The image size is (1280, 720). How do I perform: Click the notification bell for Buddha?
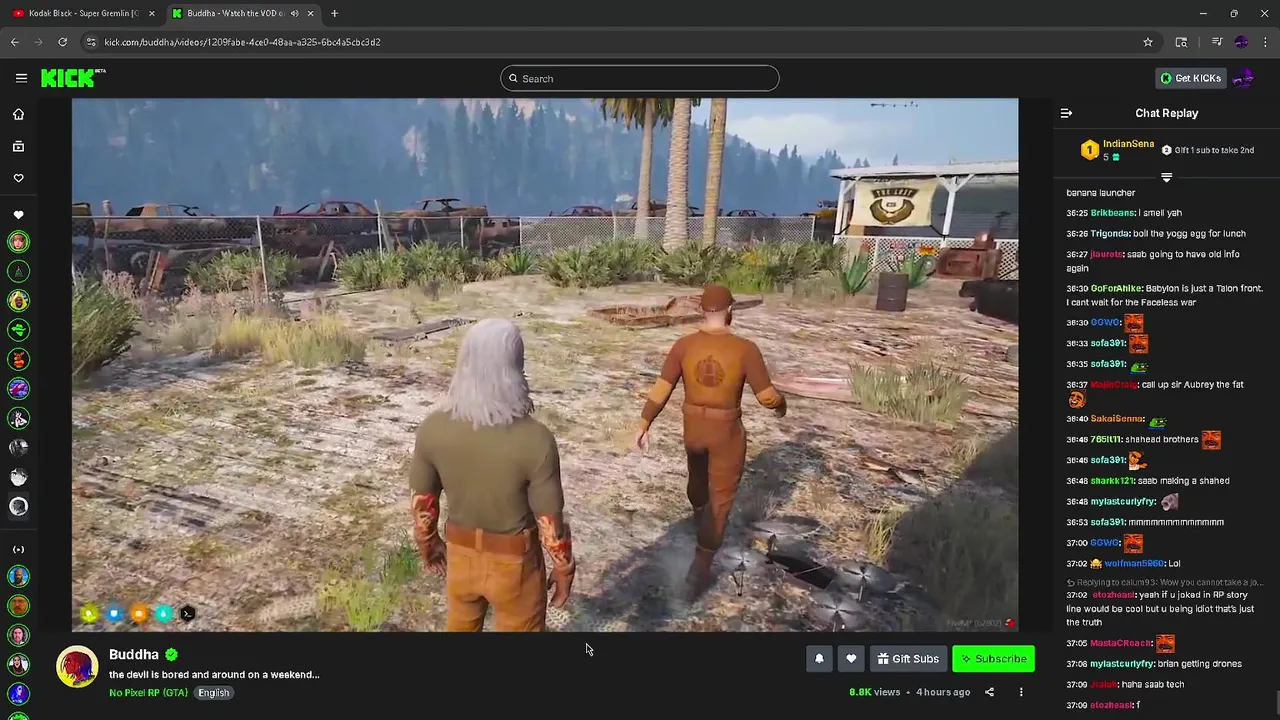pos(819,659)
